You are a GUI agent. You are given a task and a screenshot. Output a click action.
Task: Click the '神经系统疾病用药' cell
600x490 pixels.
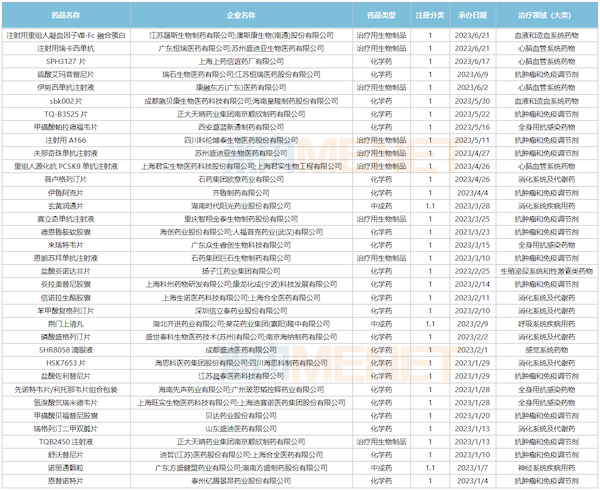[547, 468]
